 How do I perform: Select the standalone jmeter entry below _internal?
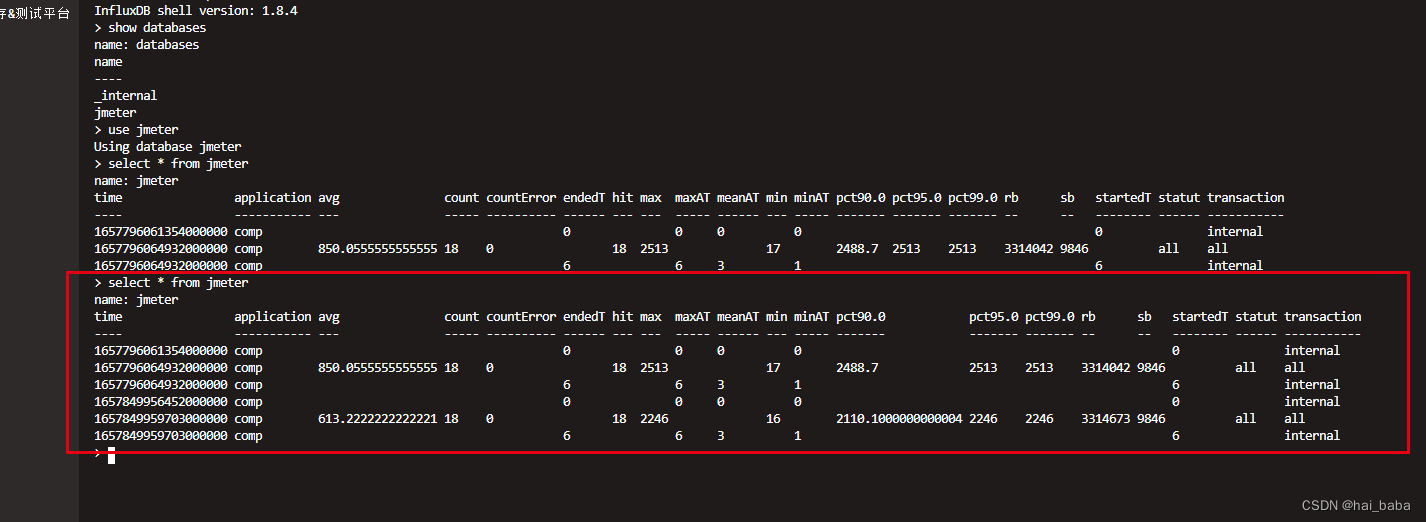click(x=115, y=113)
